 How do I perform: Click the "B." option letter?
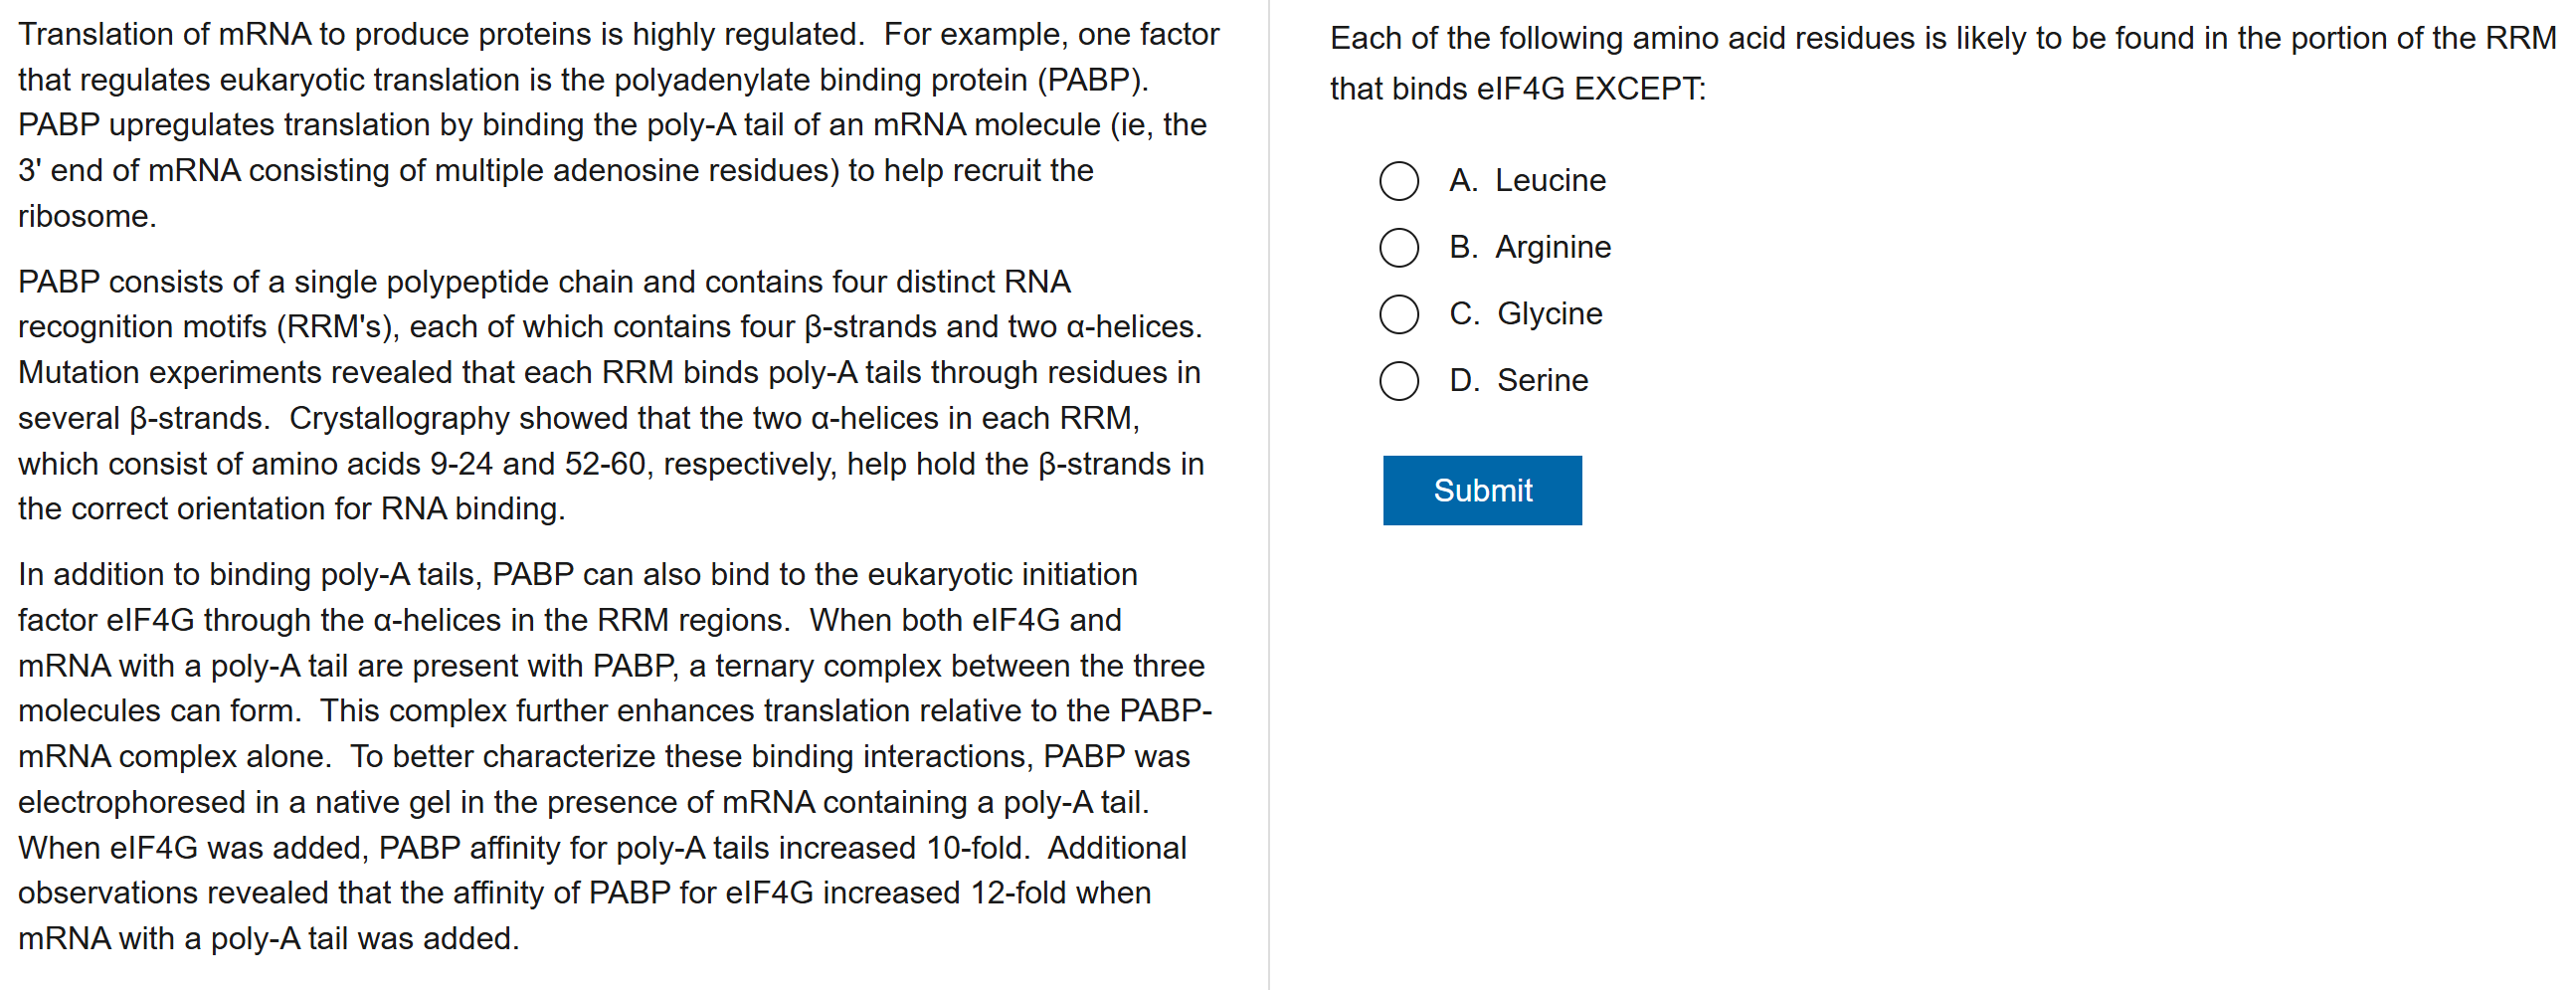[x=1462, y=247]
